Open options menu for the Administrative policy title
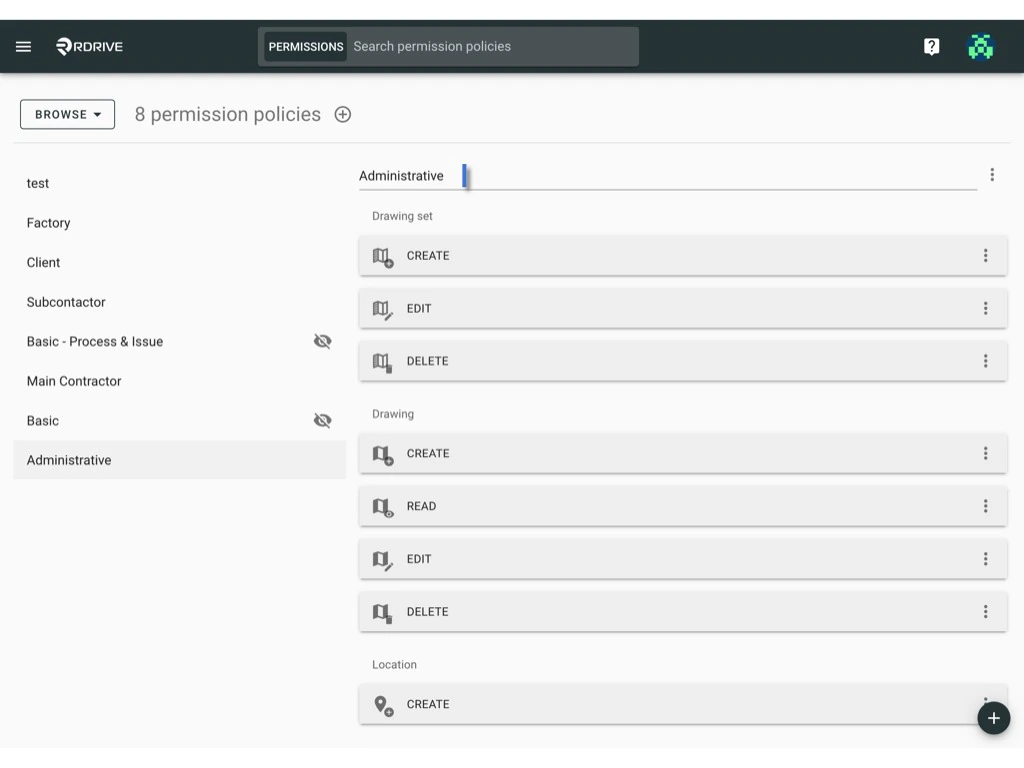This screenshot has width=1024, height=768. 992,174
